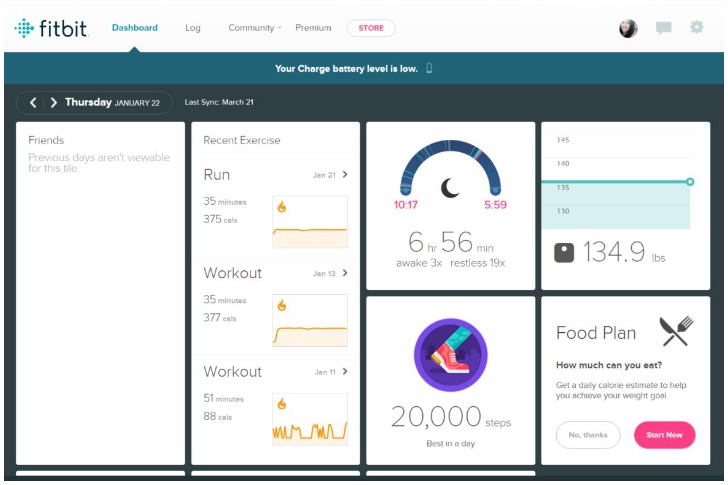Click the 6 hr 56 min sleep duration
Image resolution: width=728 pixels, height=485 pixels.
[x=451, y=242]
